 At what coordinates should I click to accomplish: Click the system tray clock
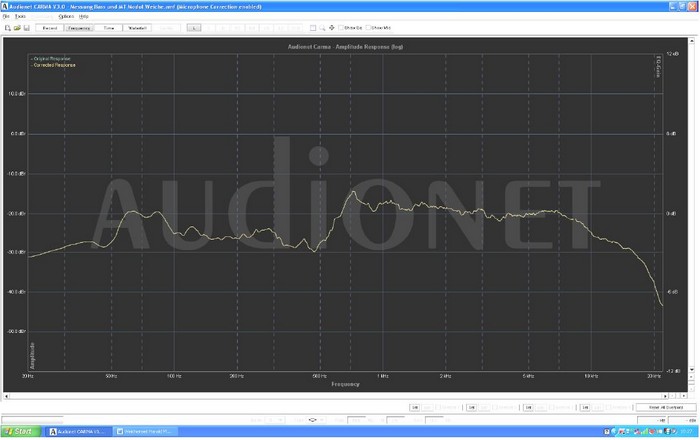686,432
